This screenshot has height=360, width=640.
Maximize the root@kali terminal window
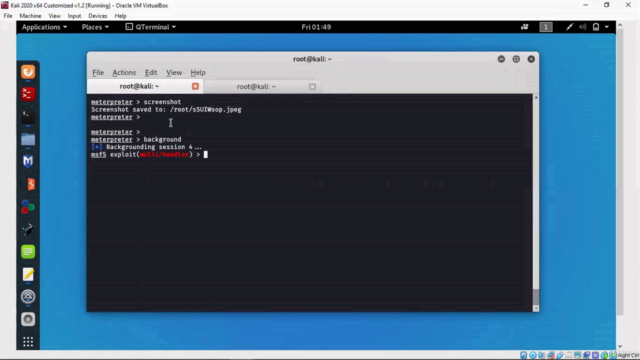(x=516, y=59)
